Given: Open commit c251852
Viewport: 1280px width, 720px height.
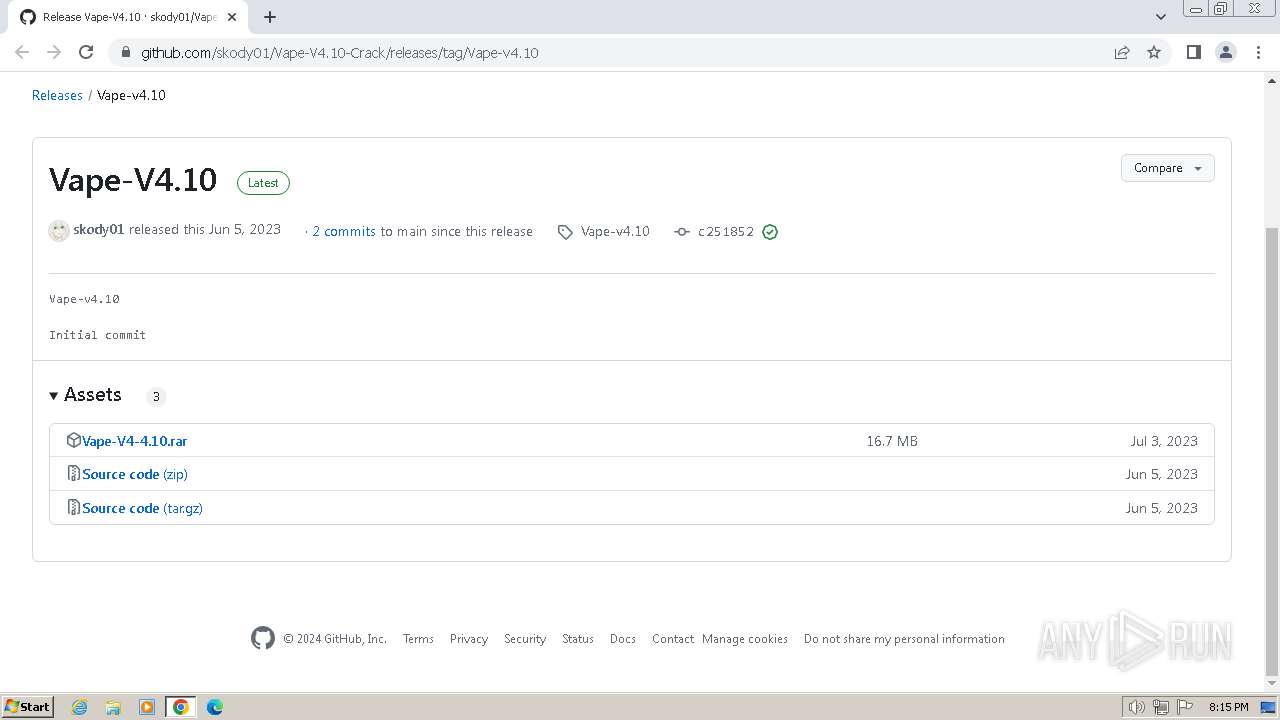Looking at the screenshot, I should click(x=726, y=232).
